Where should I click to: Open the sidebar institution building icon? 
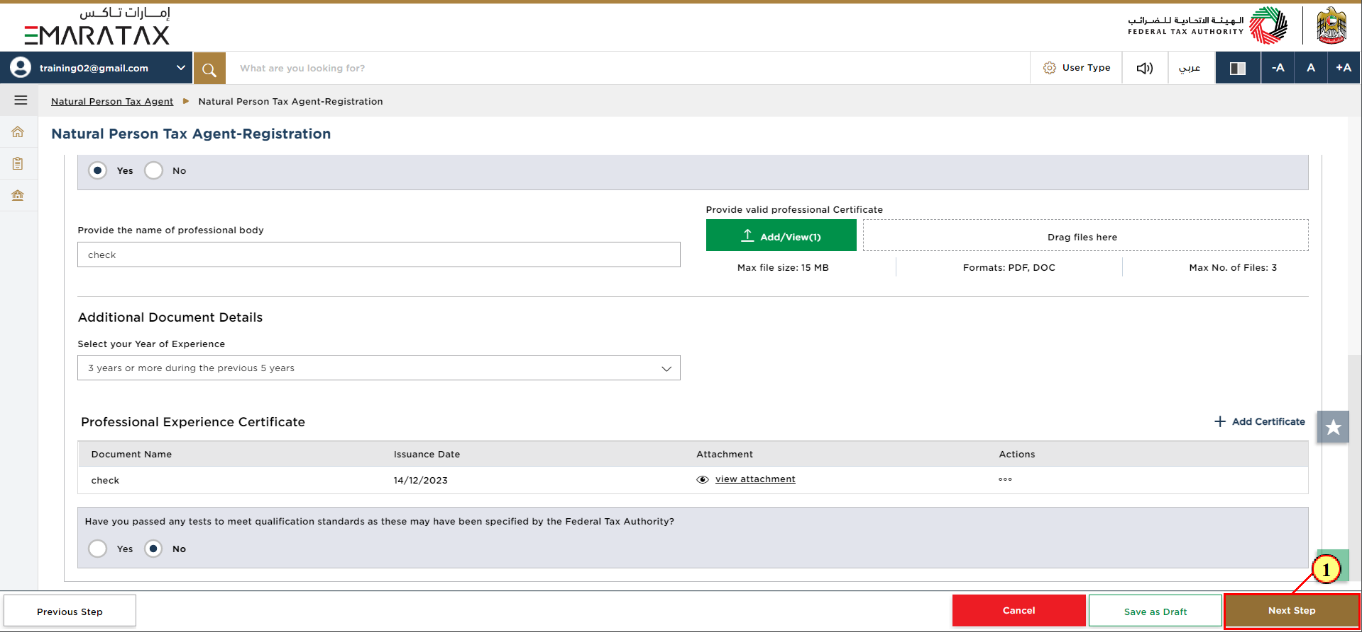[18, 195]
